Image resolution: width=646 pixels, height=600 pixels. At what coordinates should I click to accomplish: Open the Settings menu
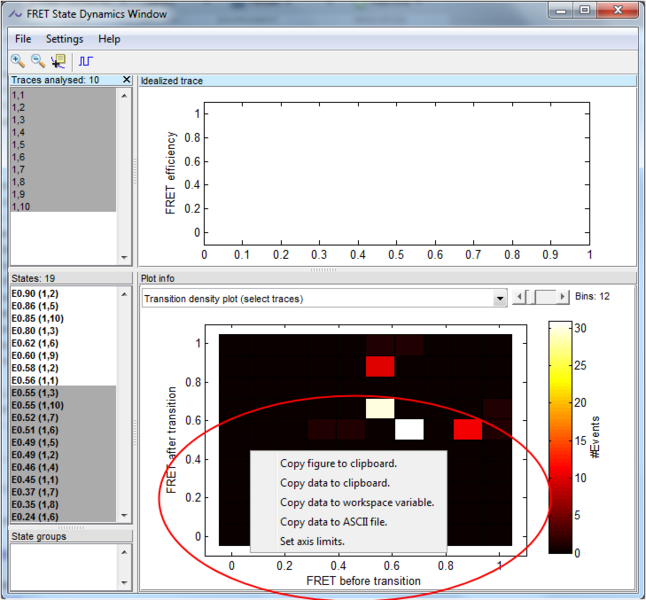click(x=65, y=39)
